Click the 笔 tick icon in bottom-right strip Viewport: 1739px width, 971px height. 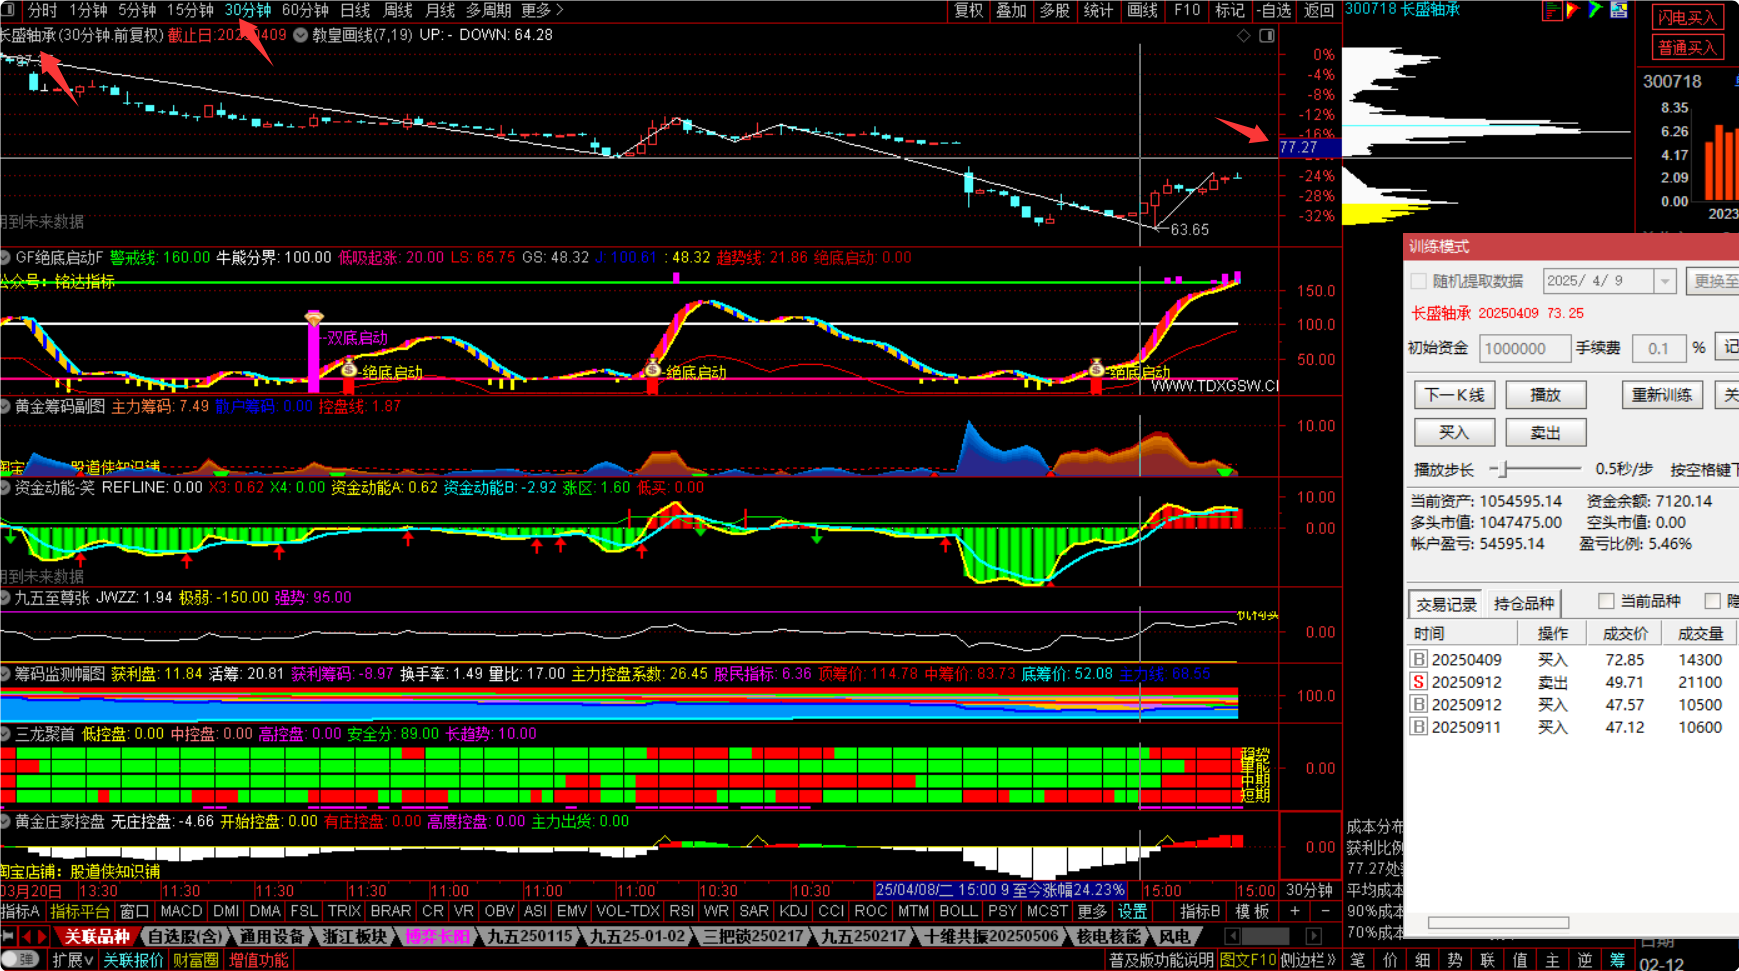click(x=1357, y=960)
